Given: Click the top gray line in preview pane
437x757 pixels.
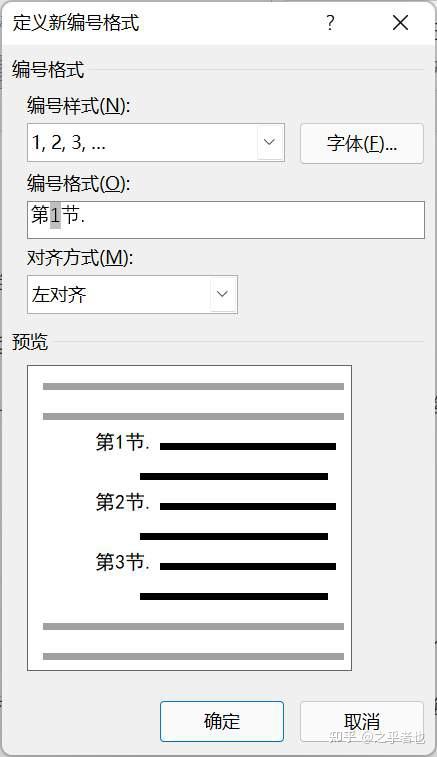Looking at the screenshot, I should pyautogui.click(x=193, y=386).
